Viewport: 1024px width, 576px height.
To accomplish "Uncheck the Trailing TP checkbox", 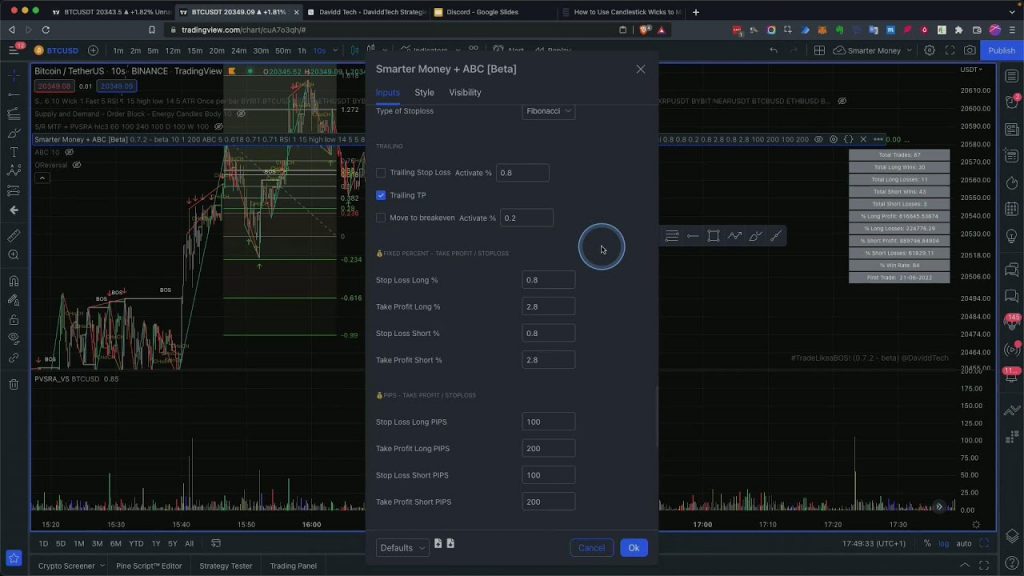I will coord(381,195).
